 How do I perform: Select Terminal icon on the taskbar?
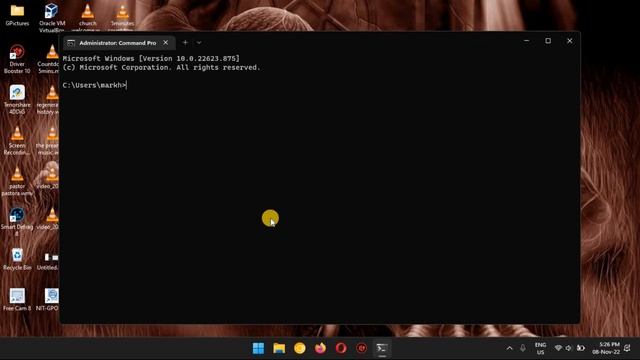point(382,348)
